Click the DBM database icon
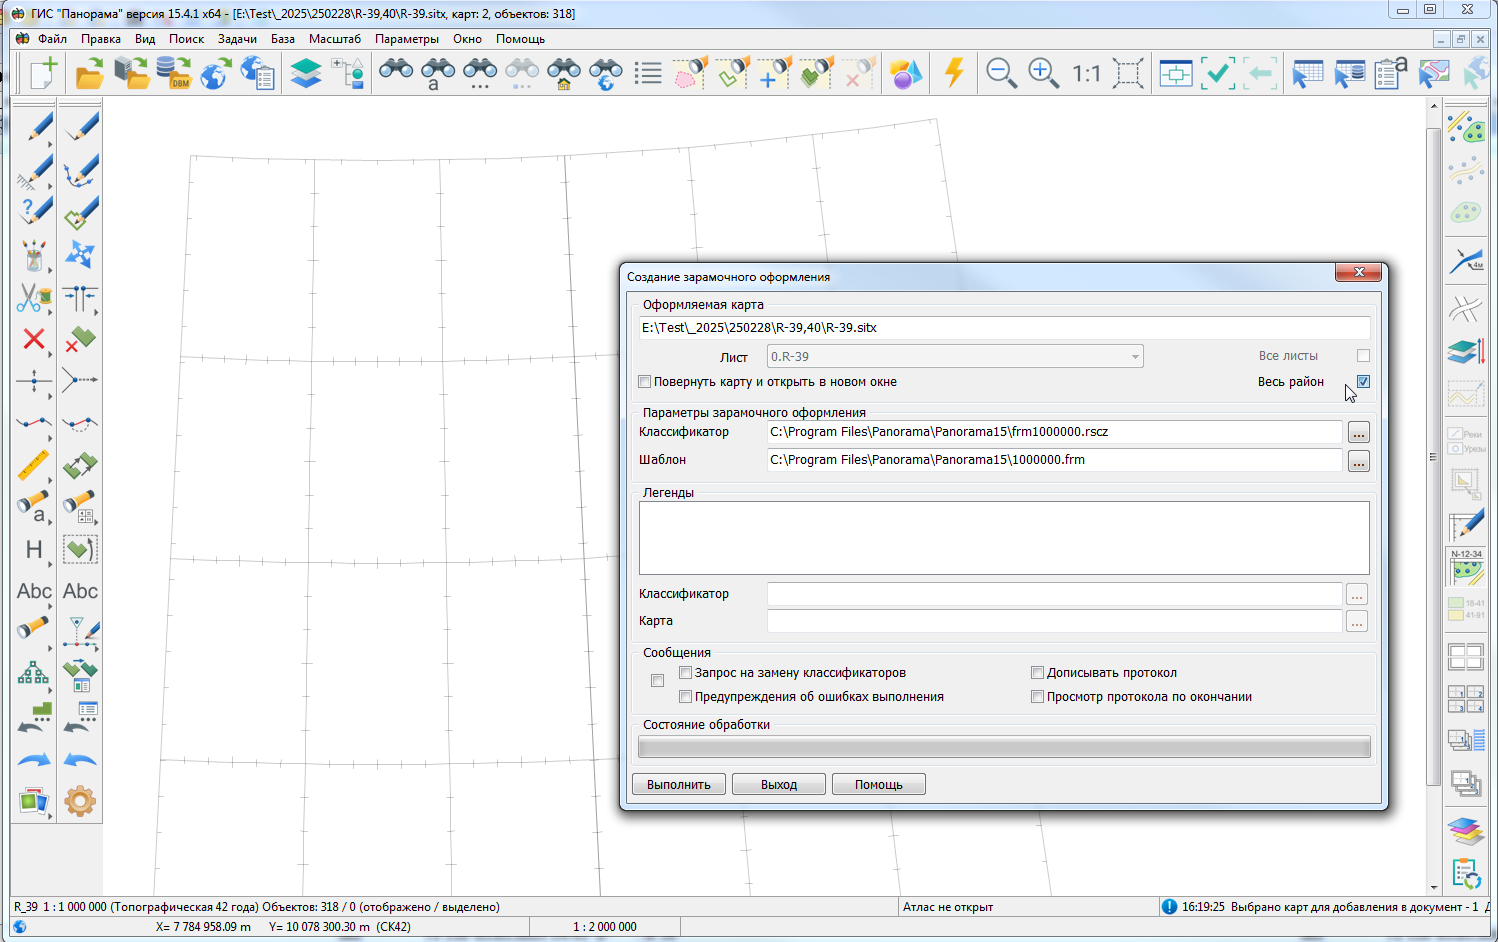 click(x=174, y=73)
